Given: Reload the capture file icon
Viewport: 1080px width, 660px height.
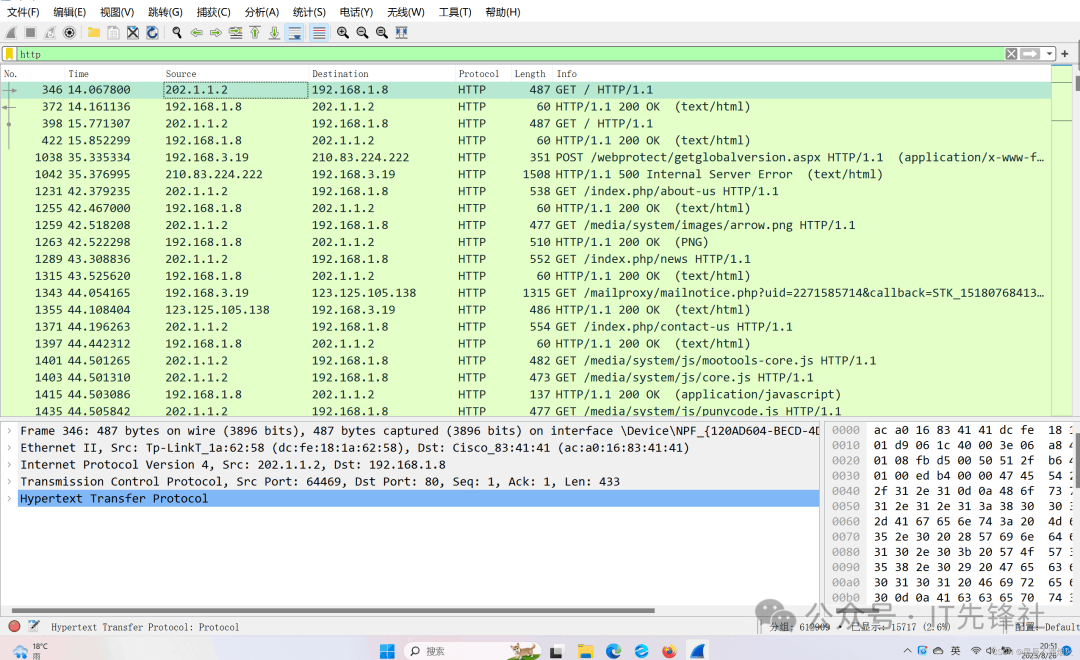Looking at the screenshot, I should (x=152, y=33).
